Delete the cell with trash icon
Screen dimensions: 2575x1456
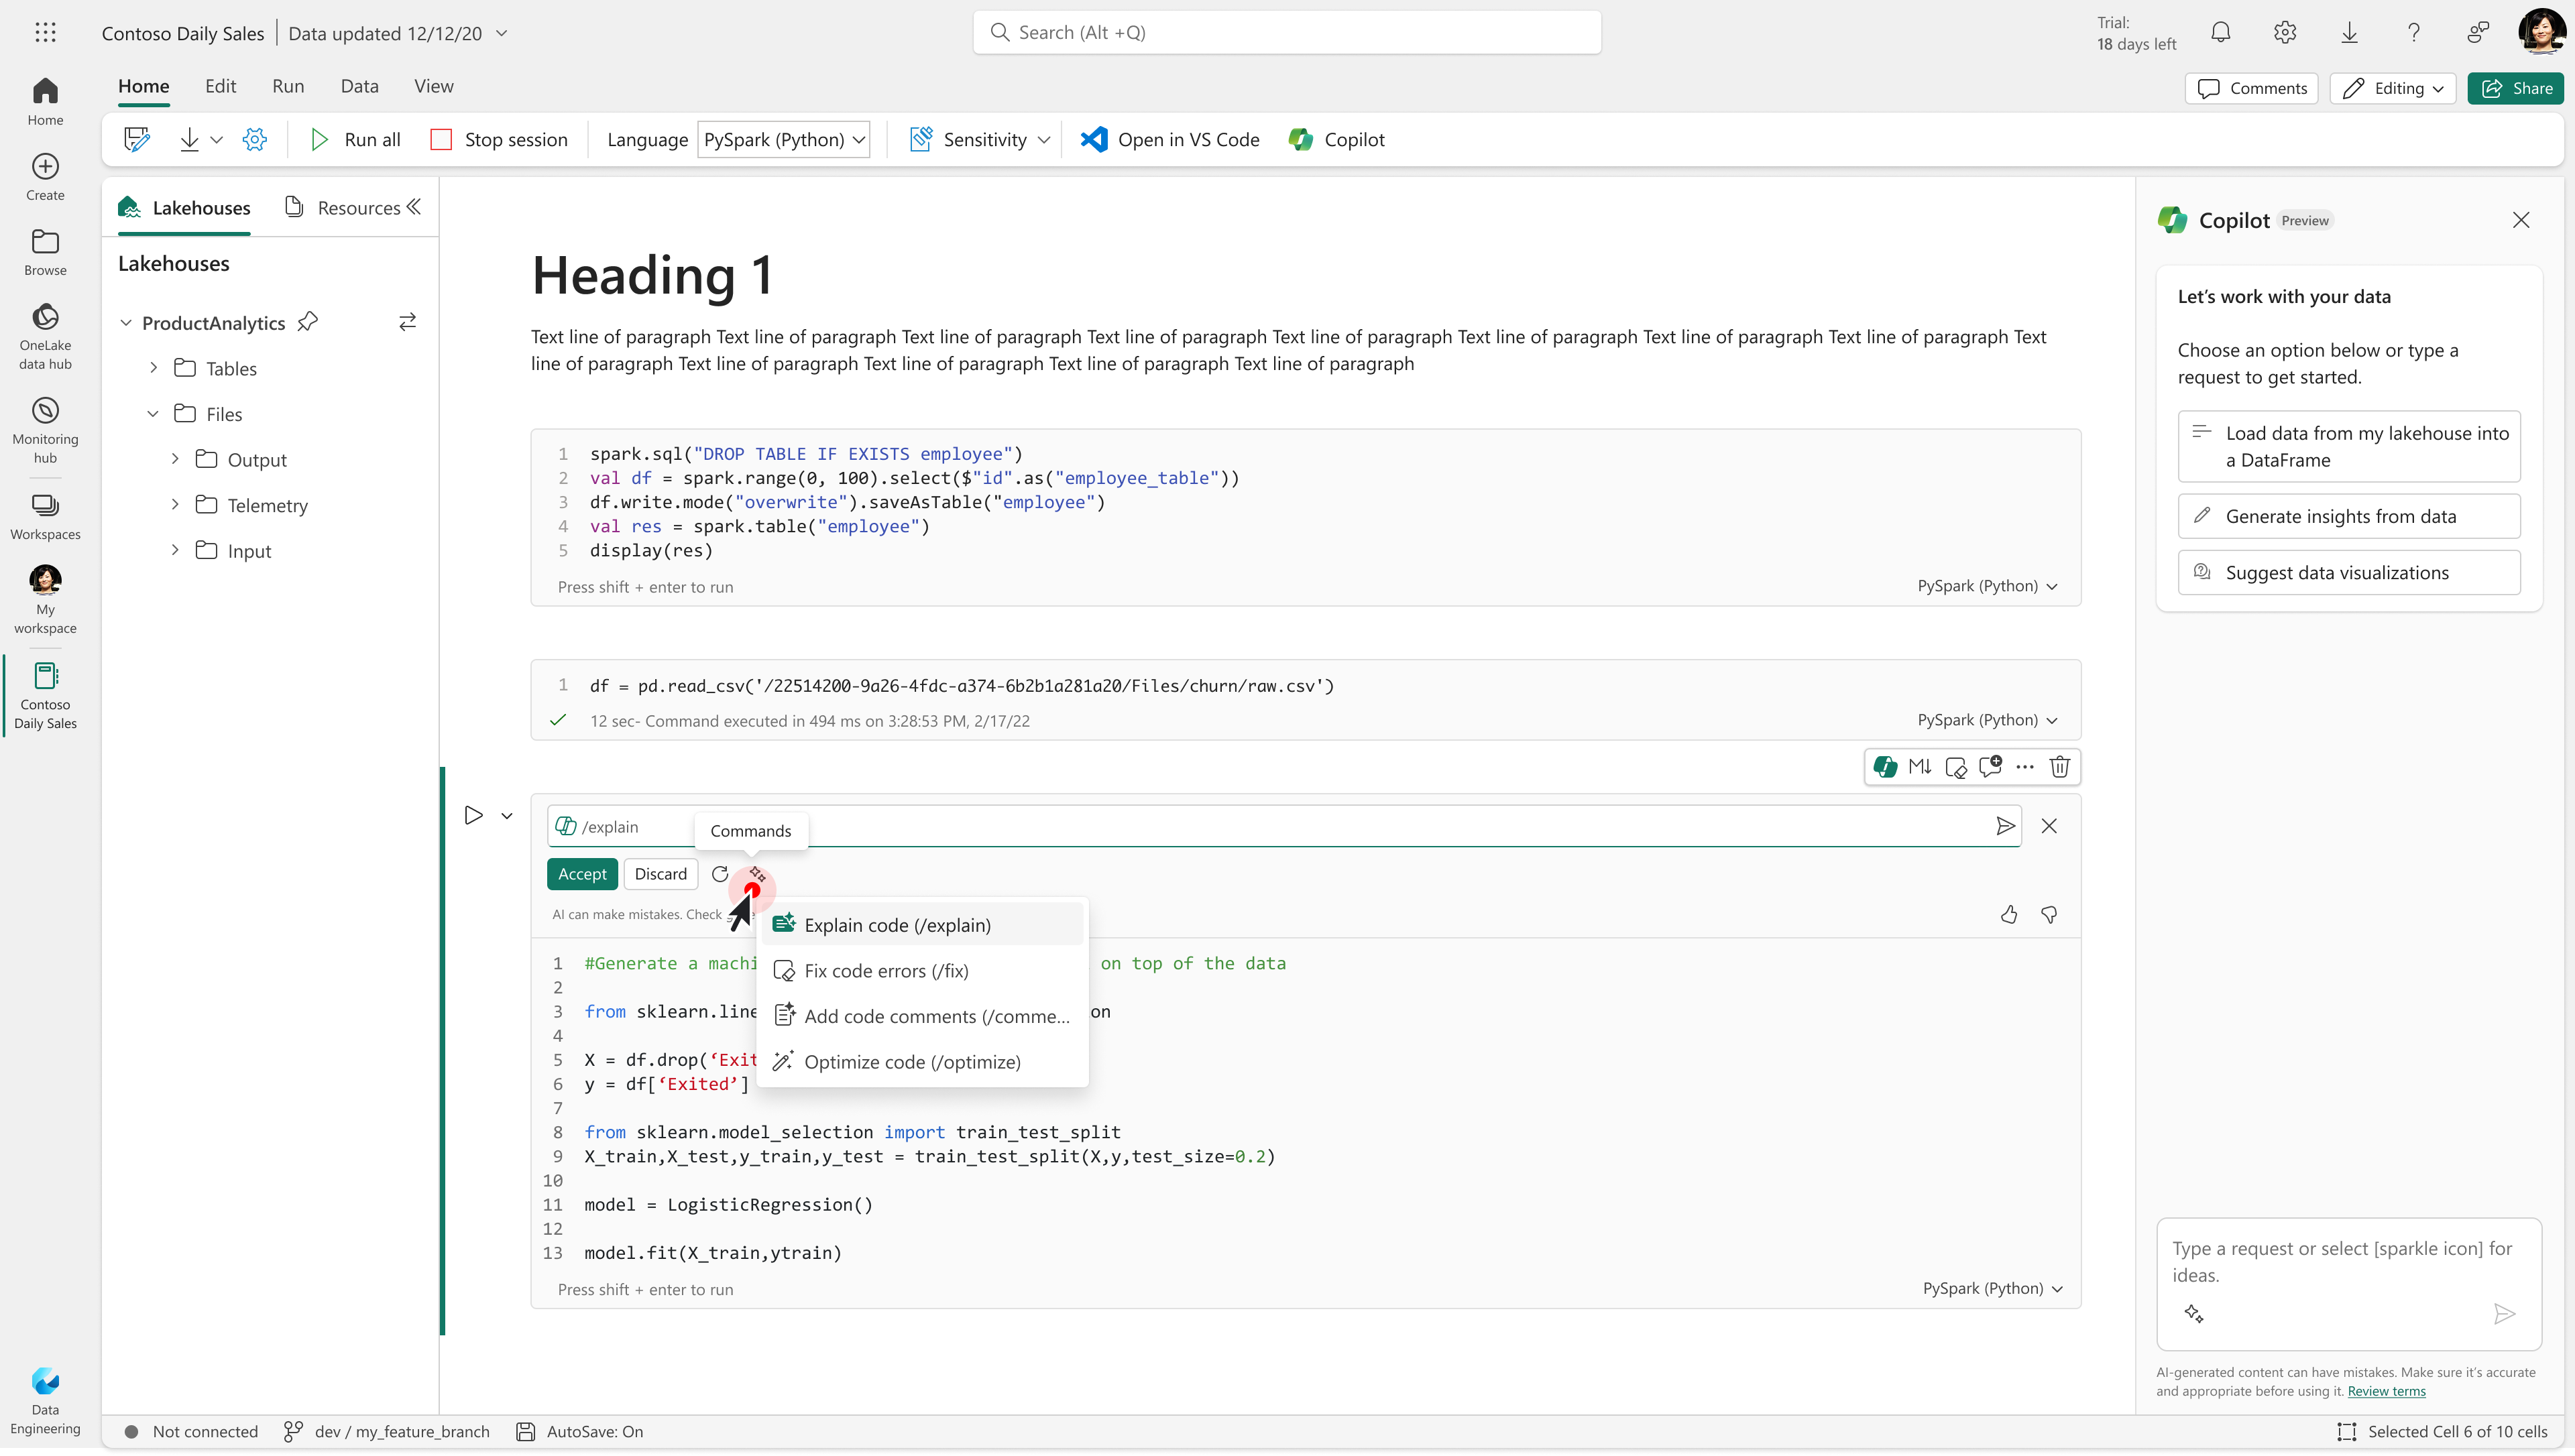[2059, 767]
